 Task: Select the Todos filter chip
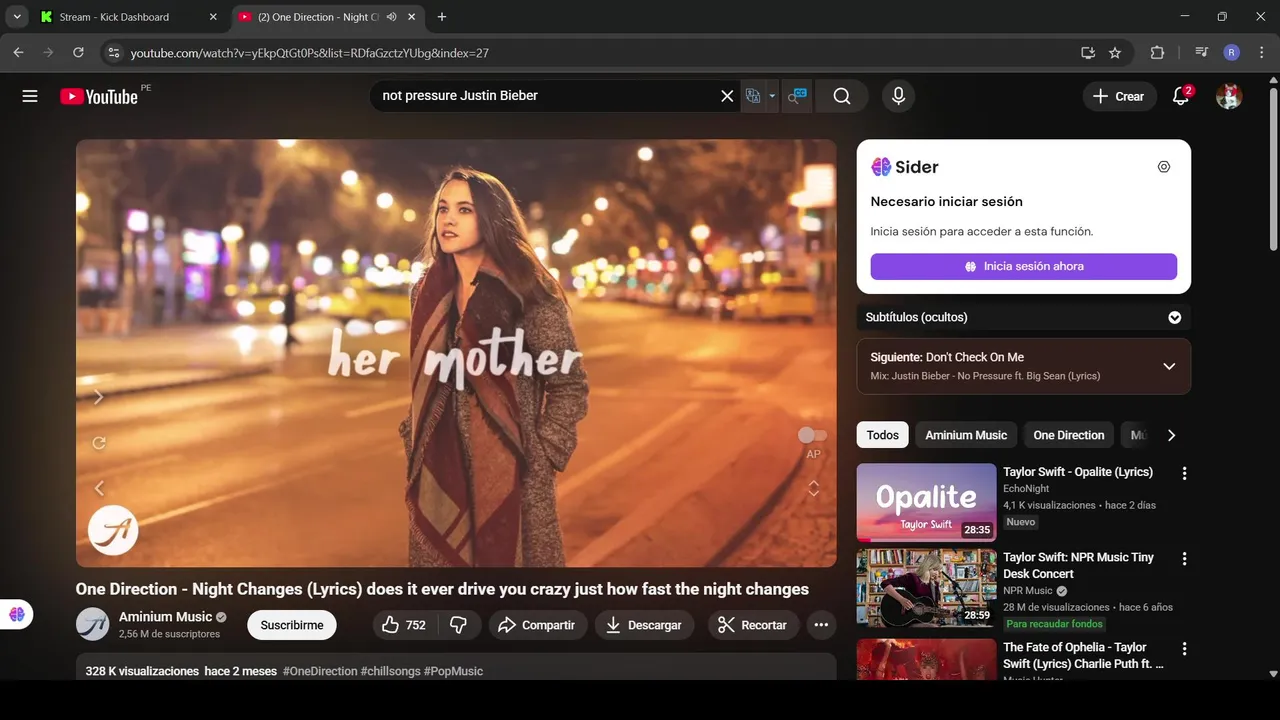tap(882, 435)
